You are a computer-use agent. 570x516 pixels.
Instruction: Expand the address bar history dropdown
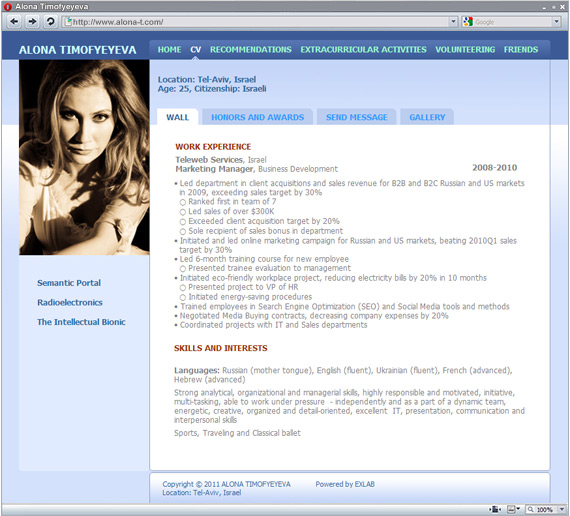tap(453, 21)
